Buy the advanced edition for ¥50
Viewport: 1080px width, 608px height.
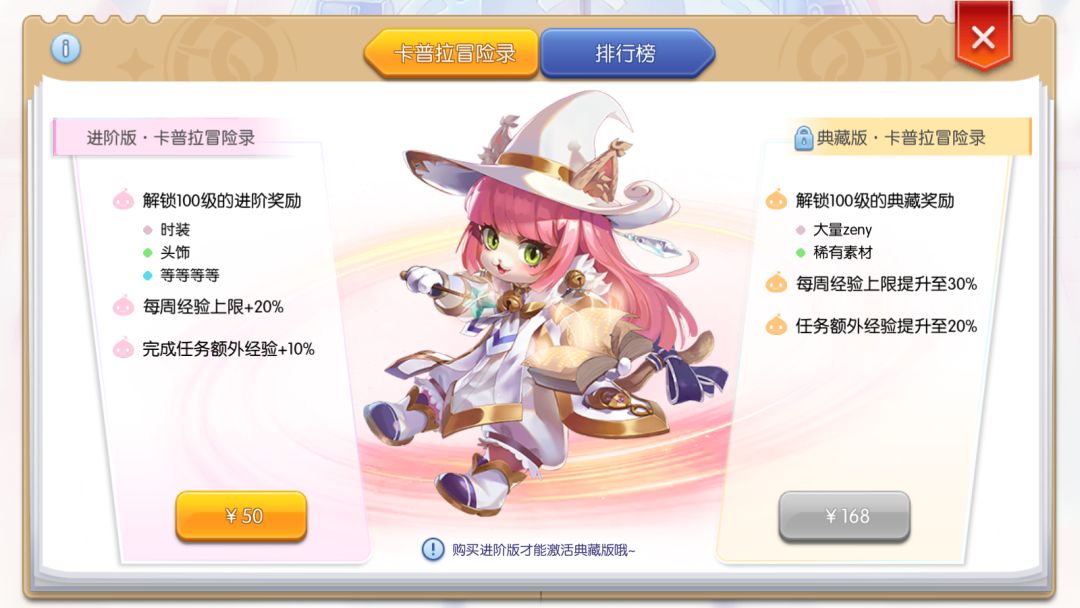point(241,515)
